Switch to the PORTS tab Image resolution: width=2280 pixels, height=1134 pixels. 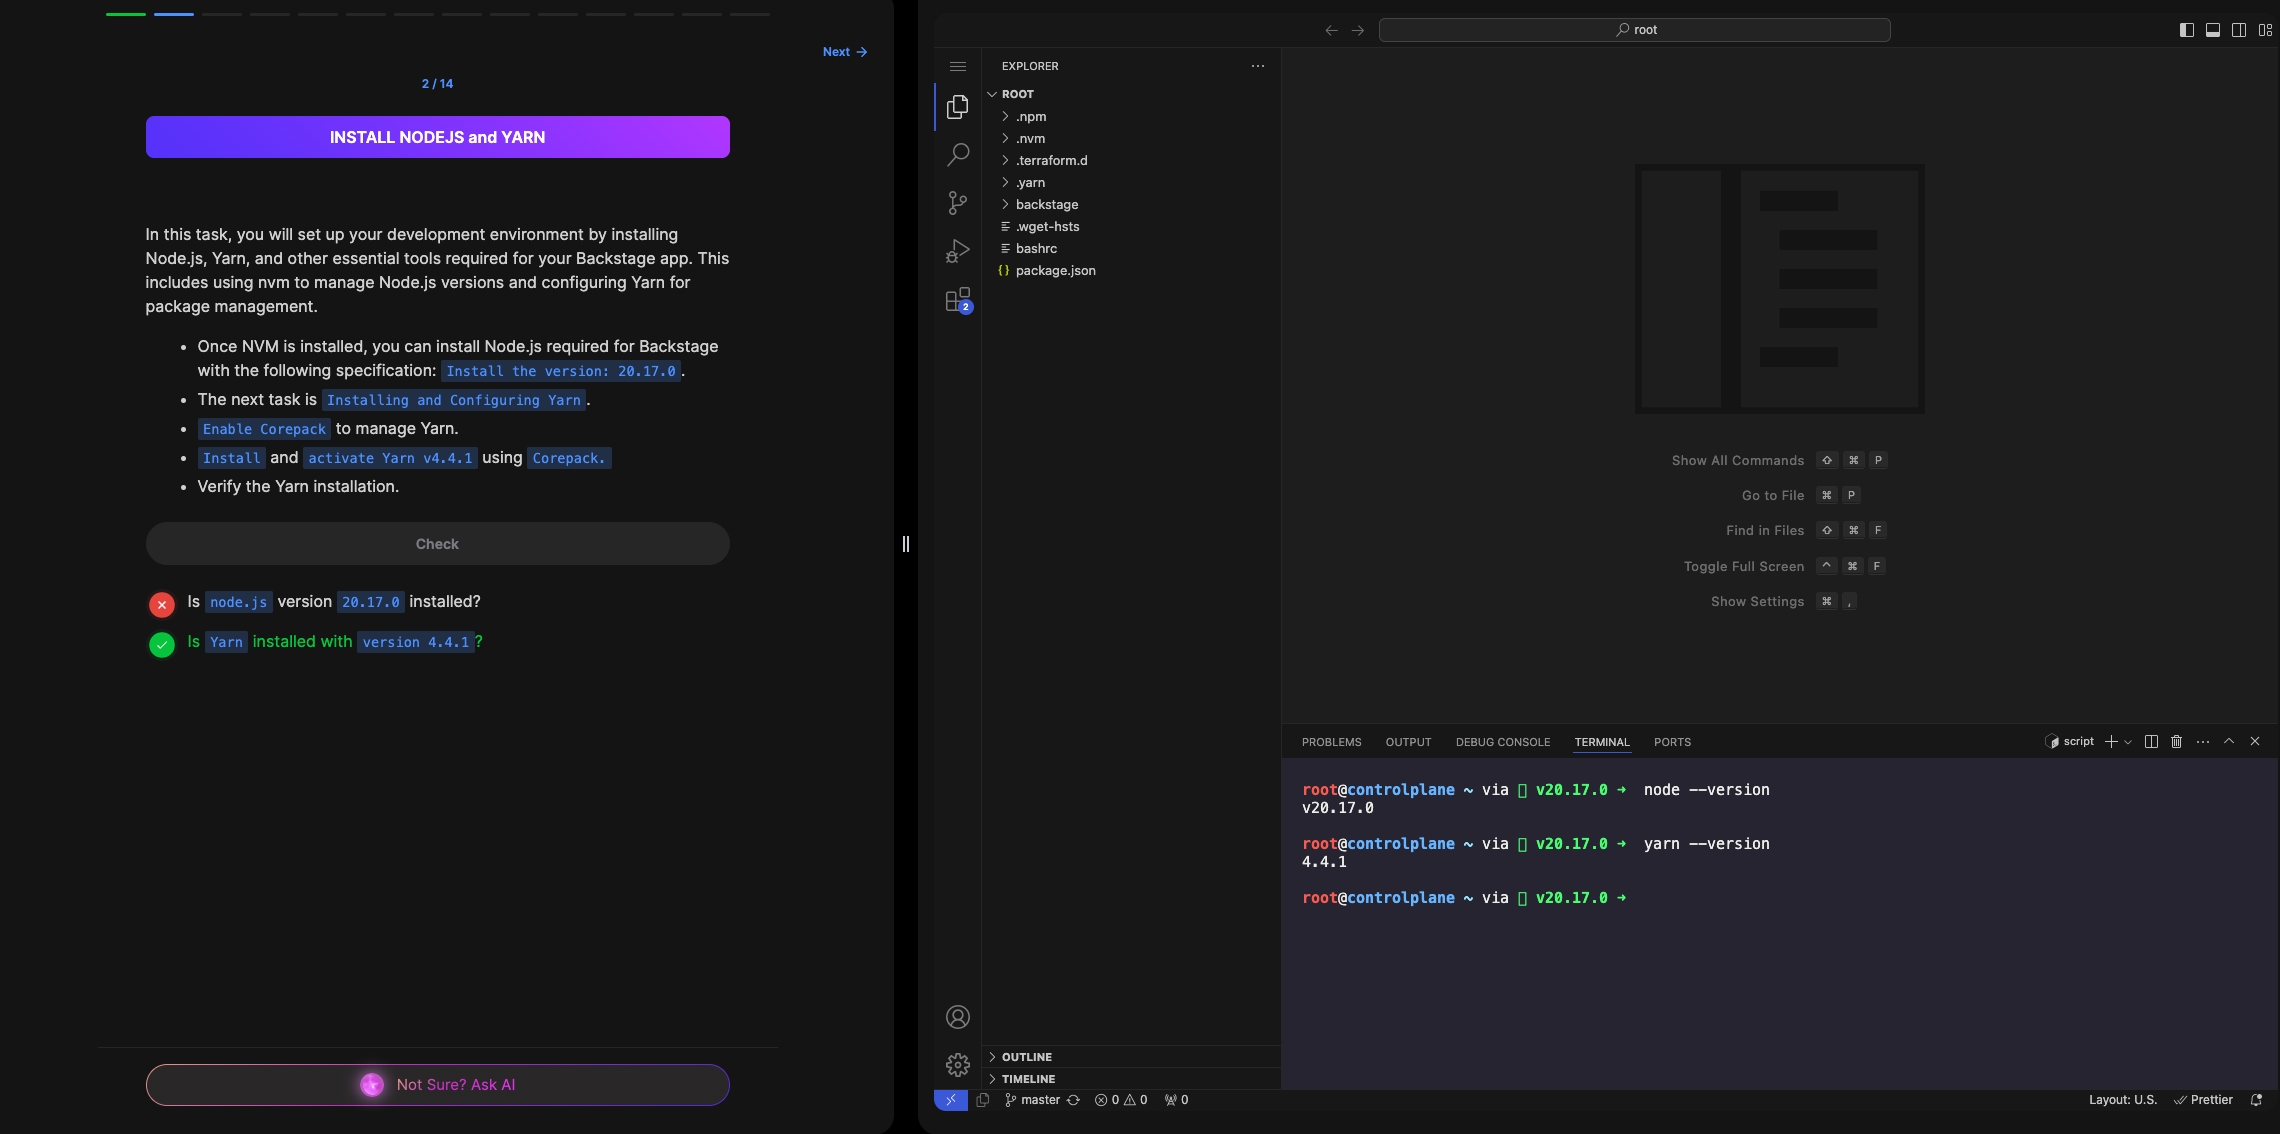1672,742
